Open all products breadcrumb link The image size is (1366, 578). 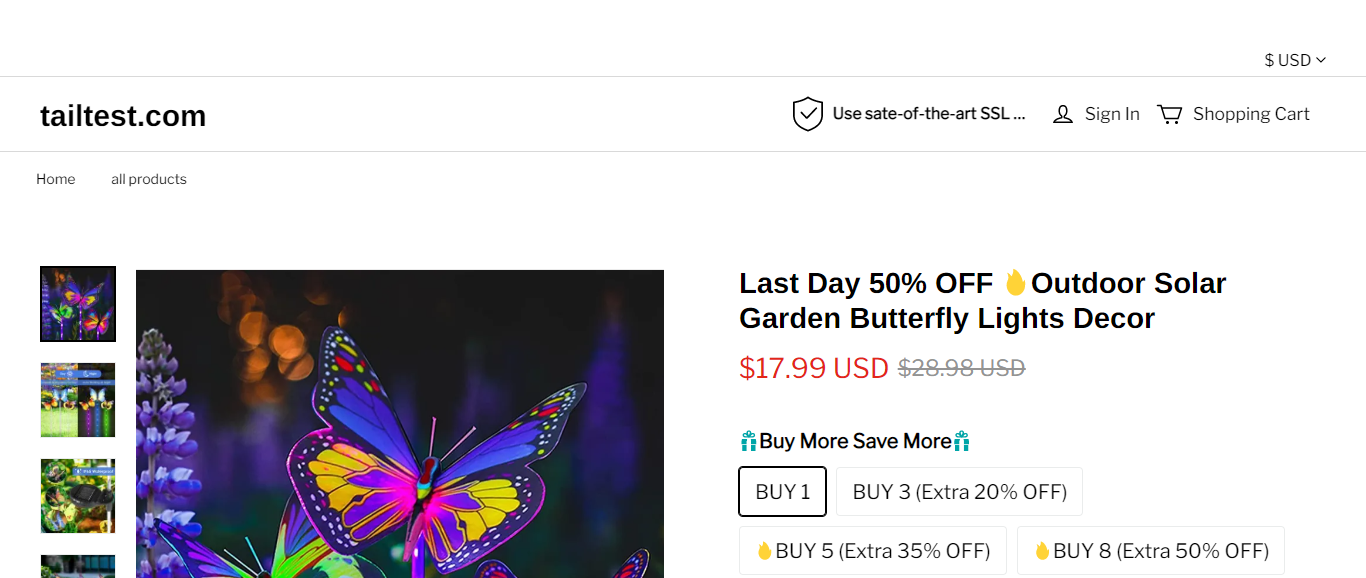click(149, 179)
